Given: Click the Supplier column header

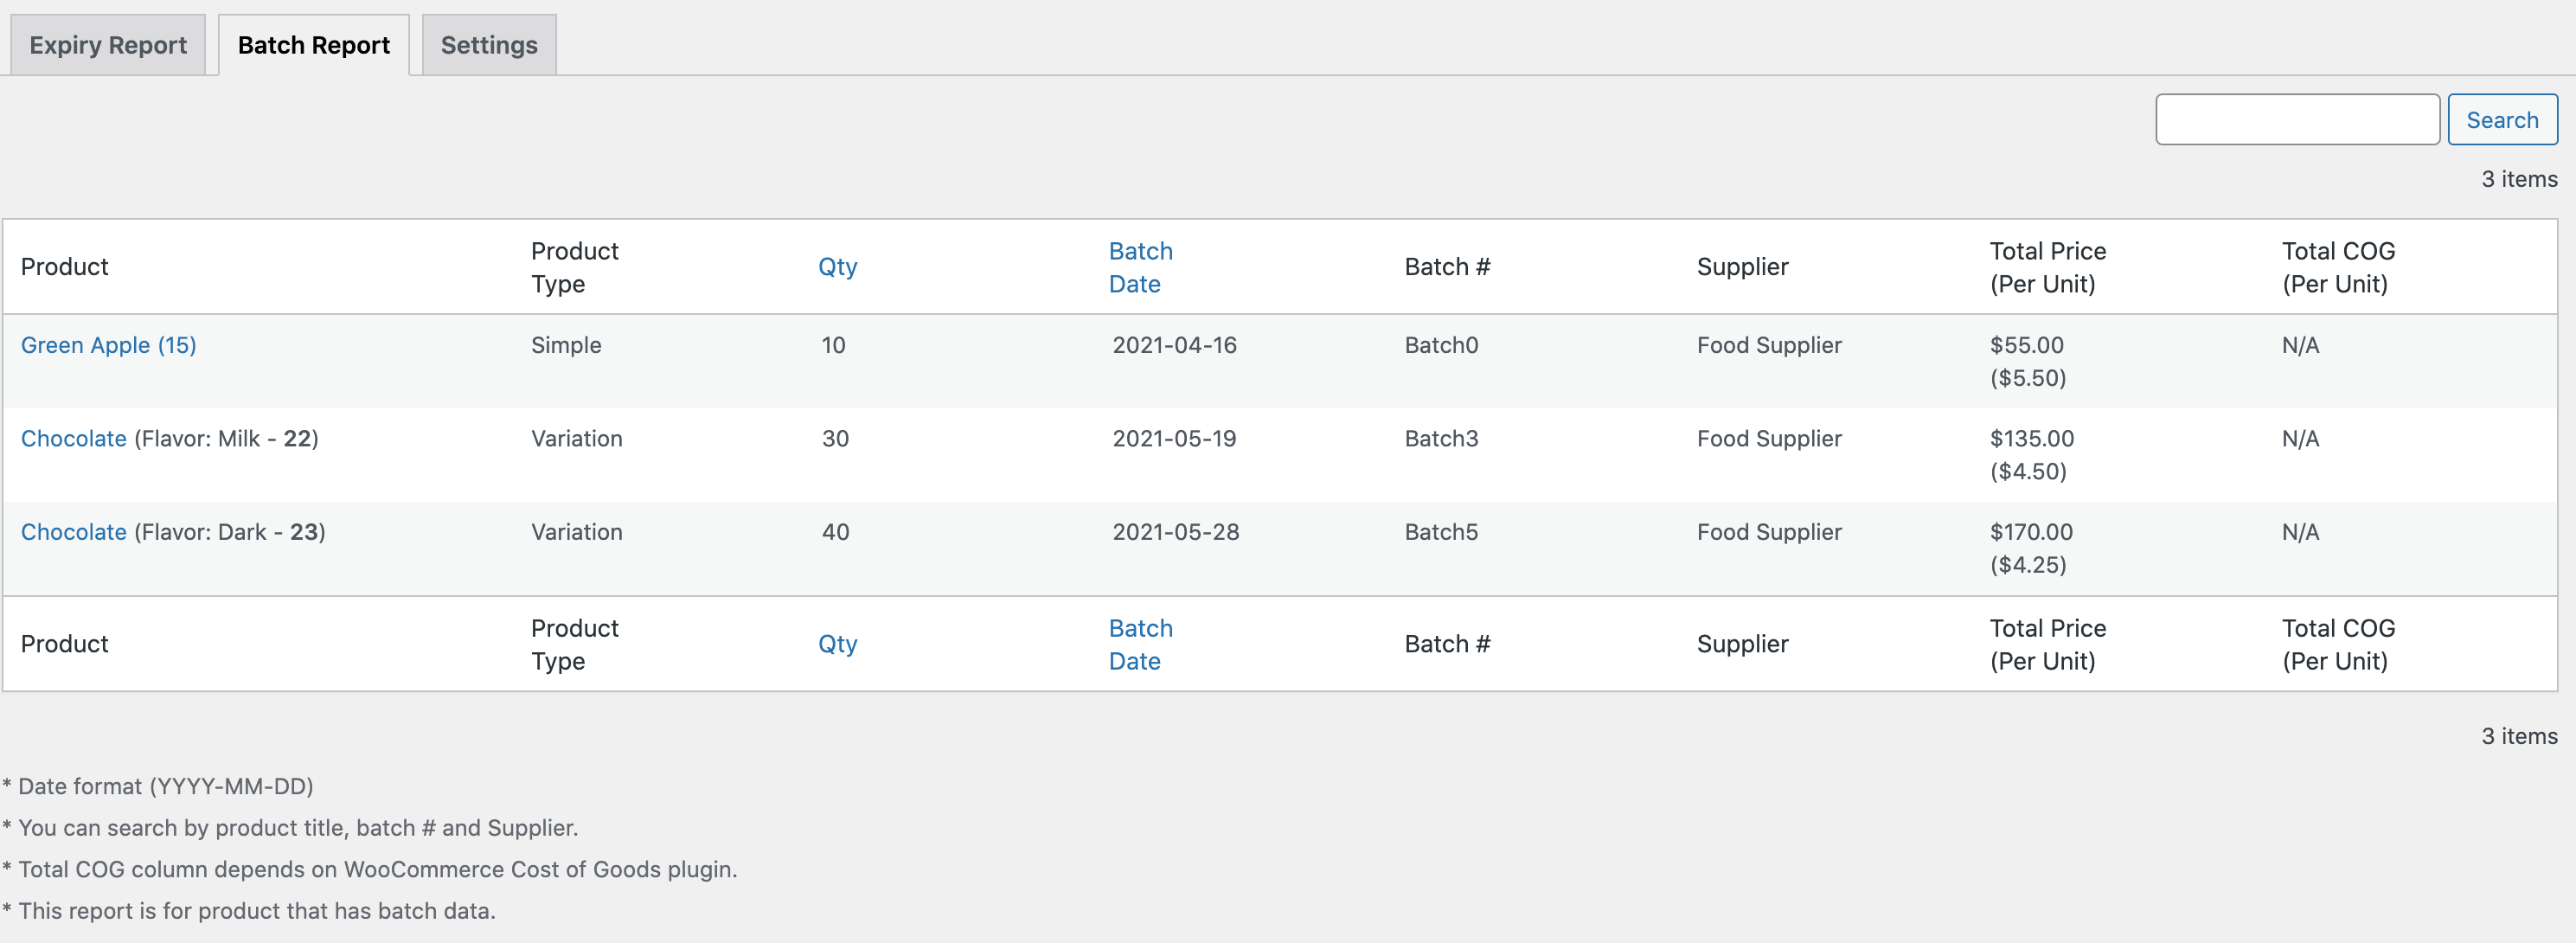Looking at the screenshot, I should coord(1742,266).
